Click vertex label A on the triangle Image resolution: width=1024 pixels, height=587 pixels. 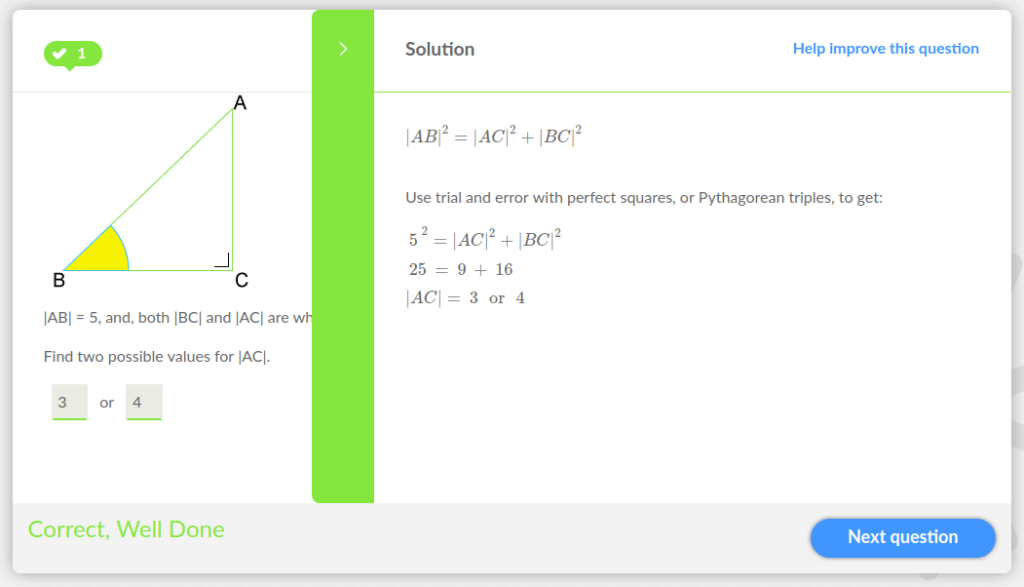point(240,103)
